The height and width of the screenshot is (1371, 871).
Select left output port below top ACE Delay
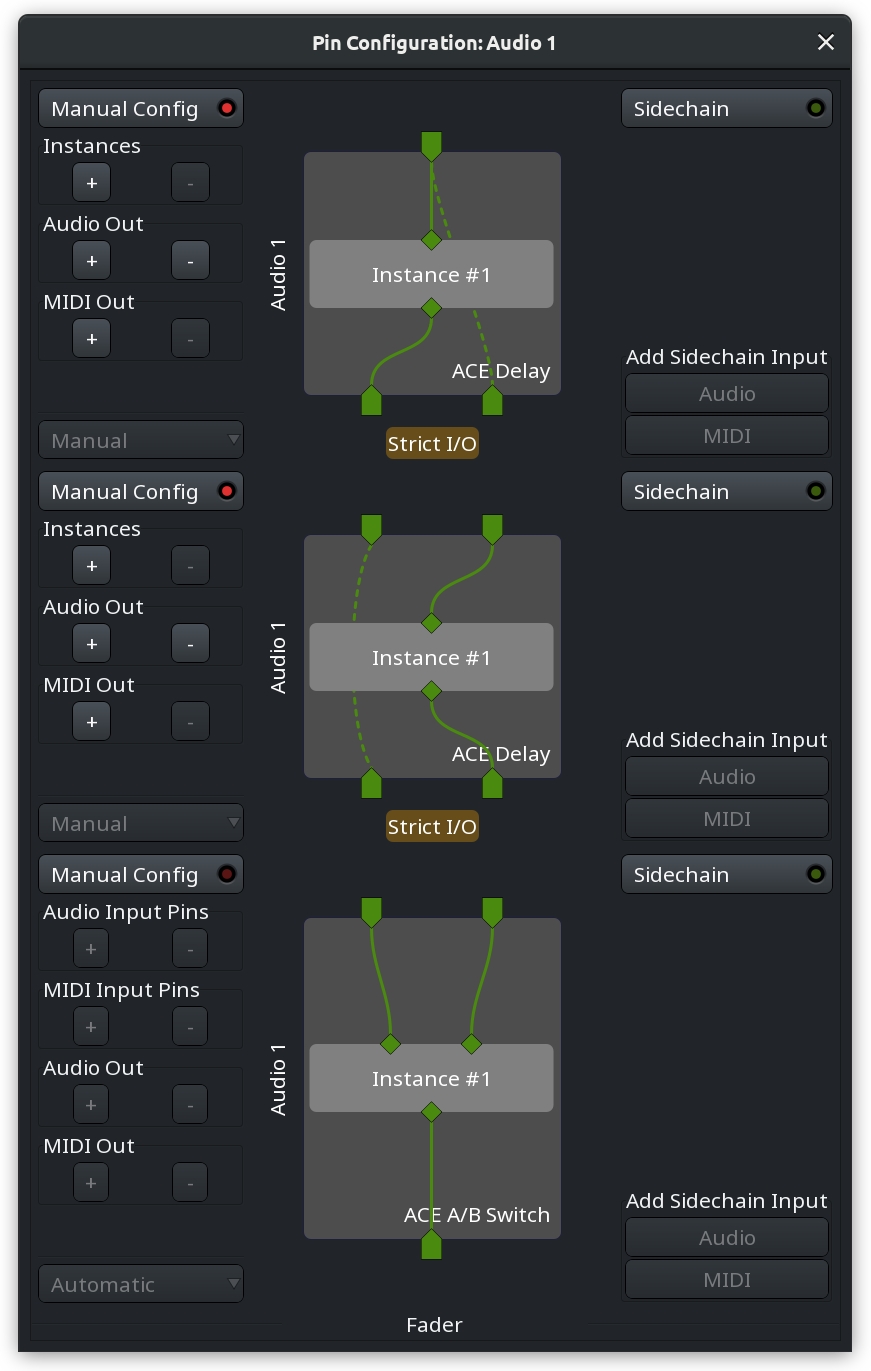tap(371, 400)
